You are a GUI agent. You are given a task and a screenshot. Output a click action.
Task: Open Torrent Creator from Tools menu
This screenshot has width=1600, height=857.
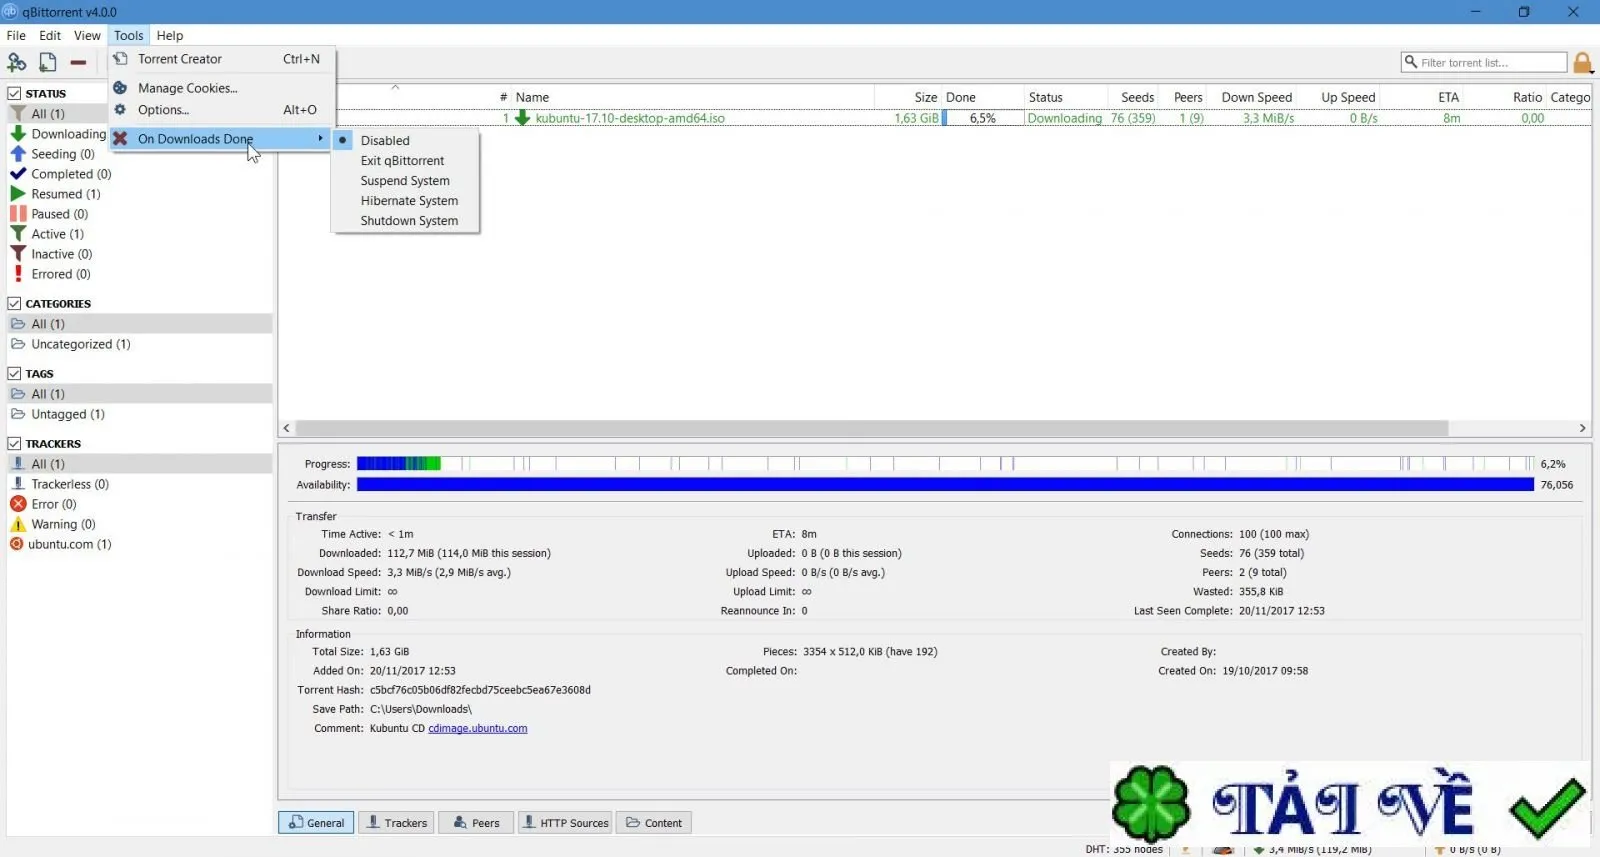coord(221,59)
